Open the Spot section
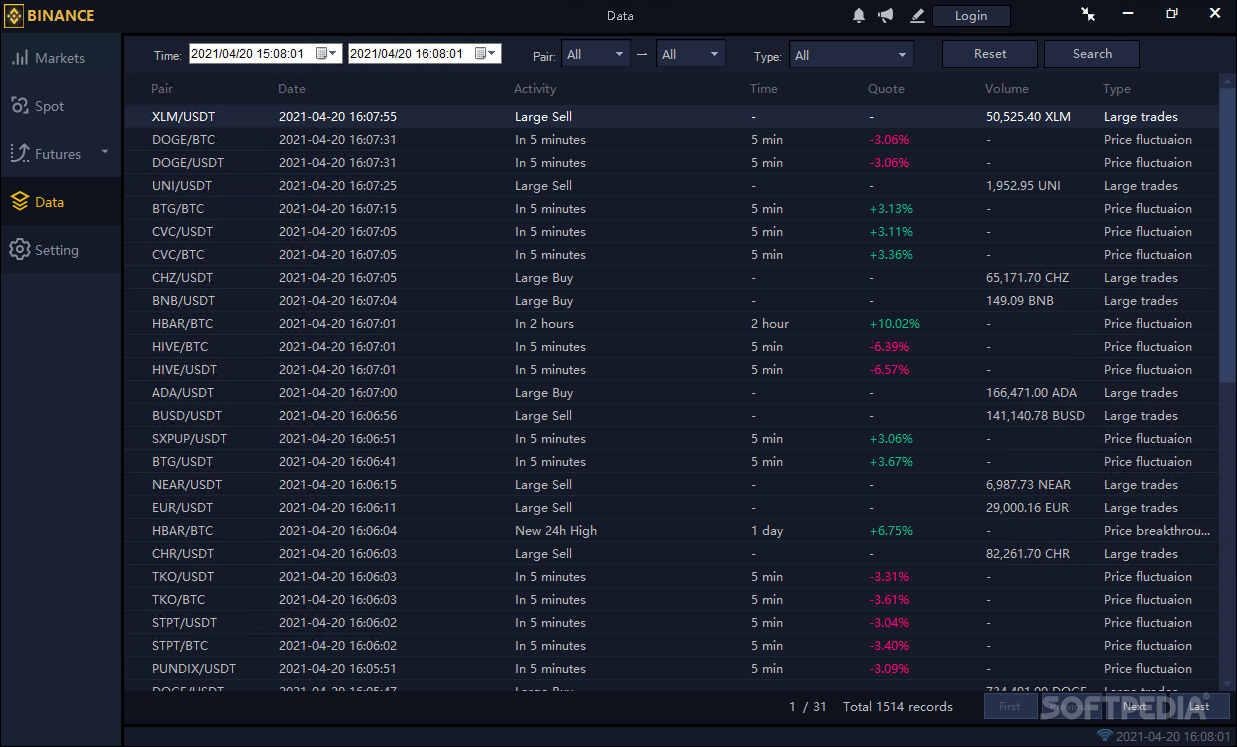This screenshot has height=747, width=1237. 61,106
